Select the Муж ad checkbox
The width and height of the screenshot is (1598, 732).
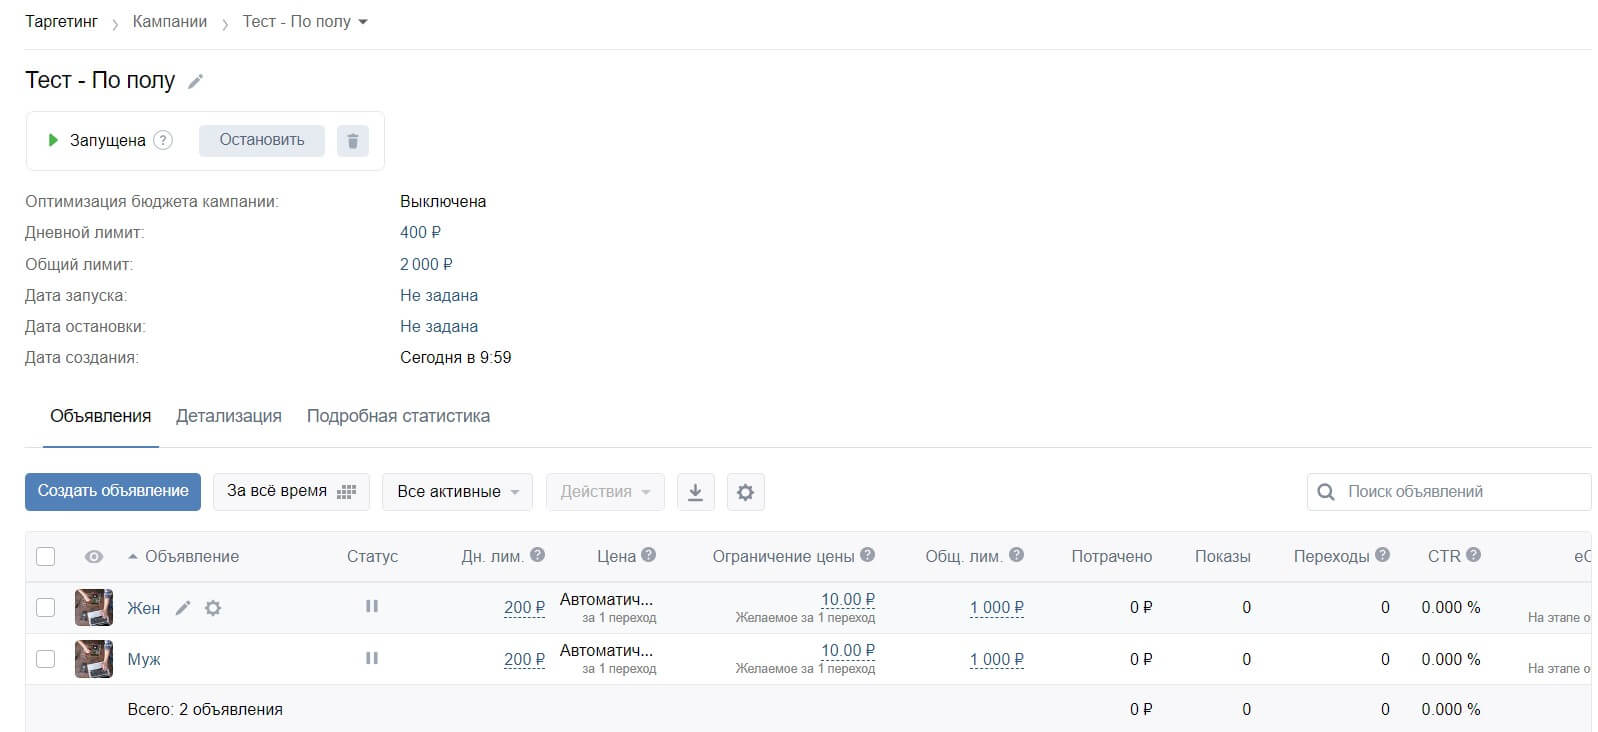click(x=46, y=659)
